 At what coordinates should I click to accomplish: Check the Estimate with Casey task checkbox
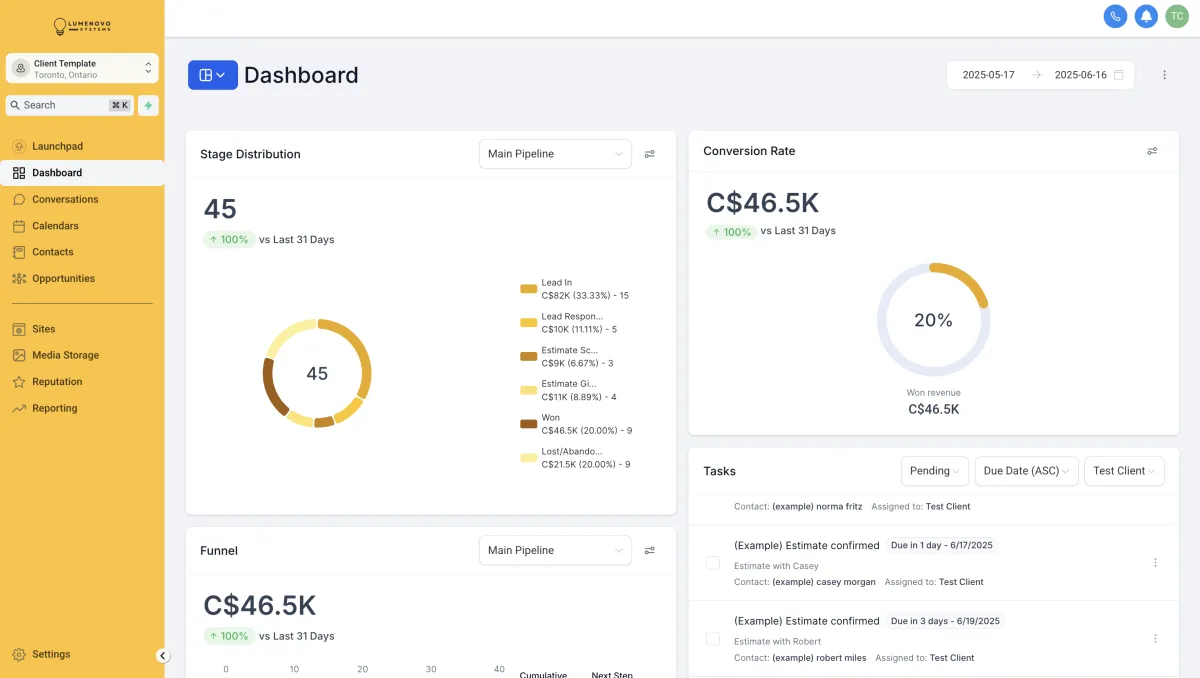pyautogui.click(x=713, y=563)
